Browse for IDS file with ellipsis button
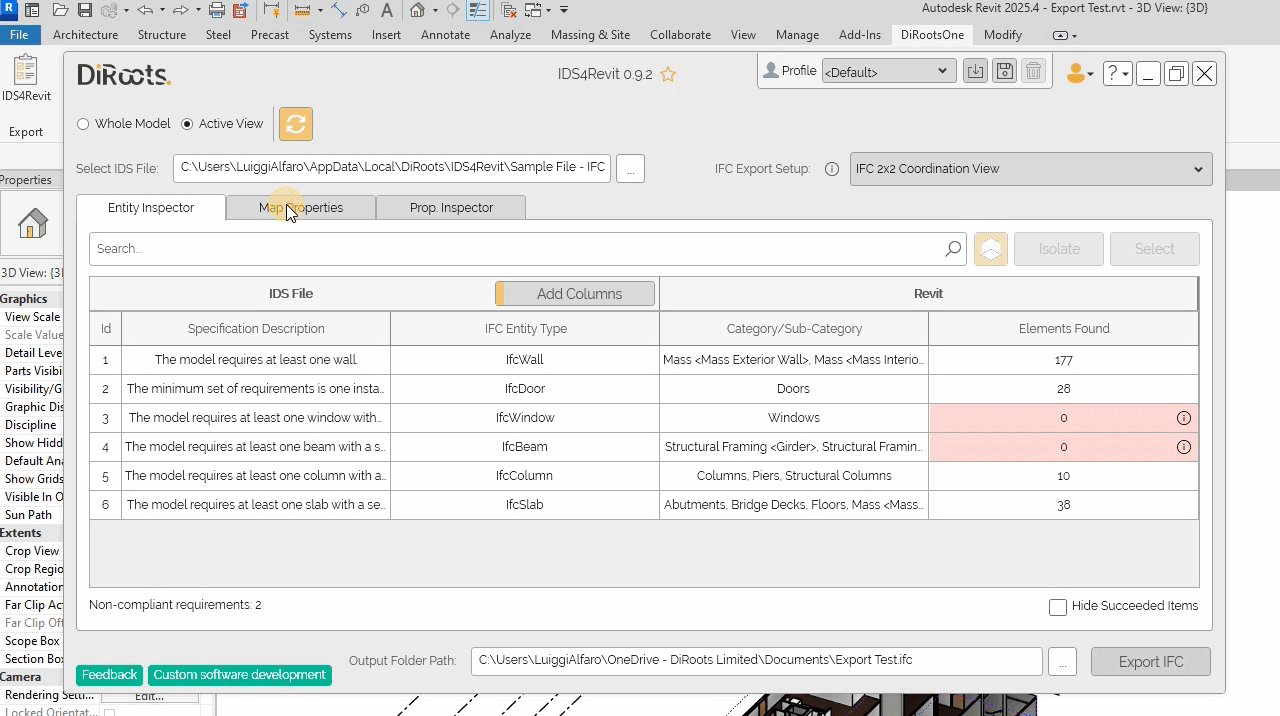 [x=630, y=169]
